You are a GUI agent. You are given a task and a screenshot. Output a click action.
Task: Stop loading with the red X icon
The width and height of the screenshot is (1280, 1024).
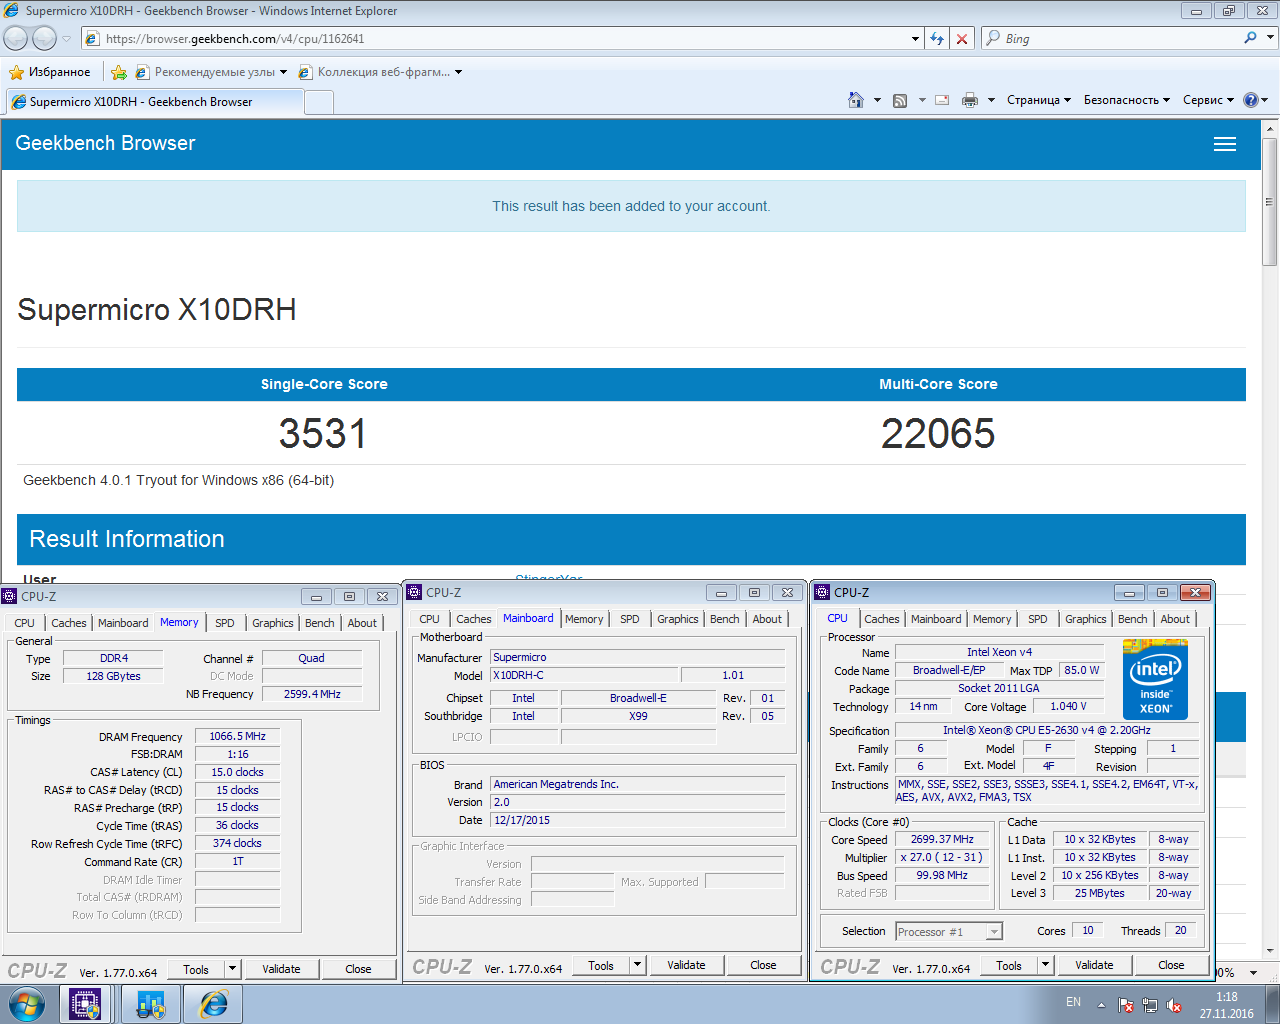[x=962, y=38]
